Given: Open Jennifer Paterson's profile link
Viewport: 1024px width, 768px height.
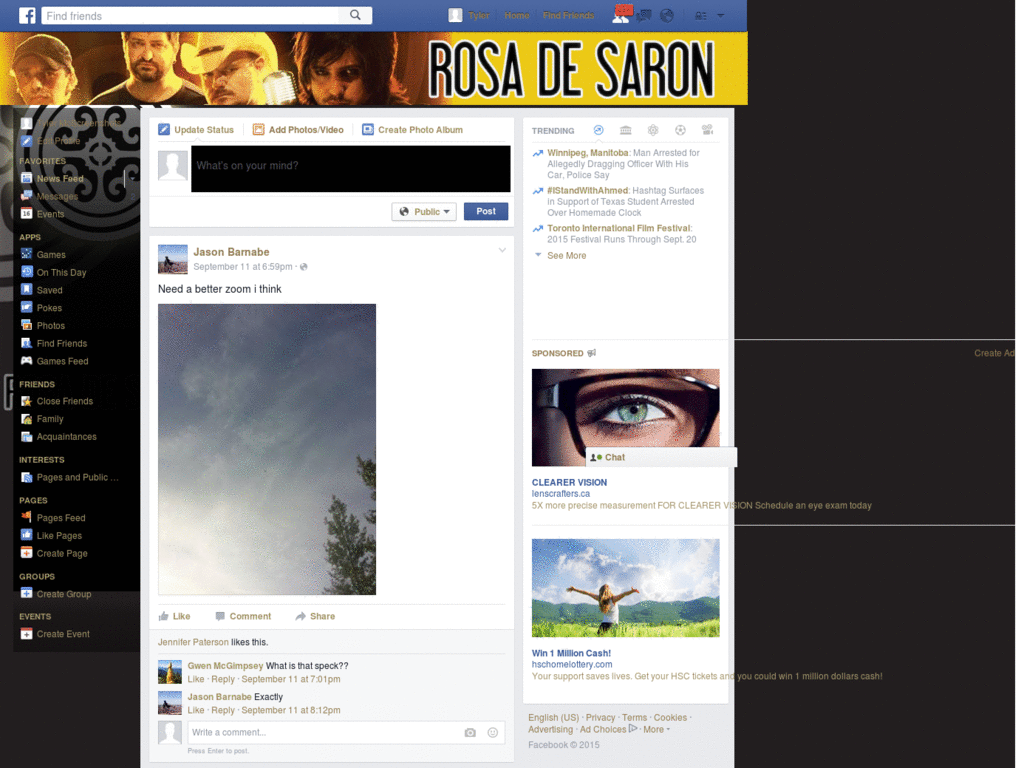Looking at the screenshot, I should pos(193,642).
